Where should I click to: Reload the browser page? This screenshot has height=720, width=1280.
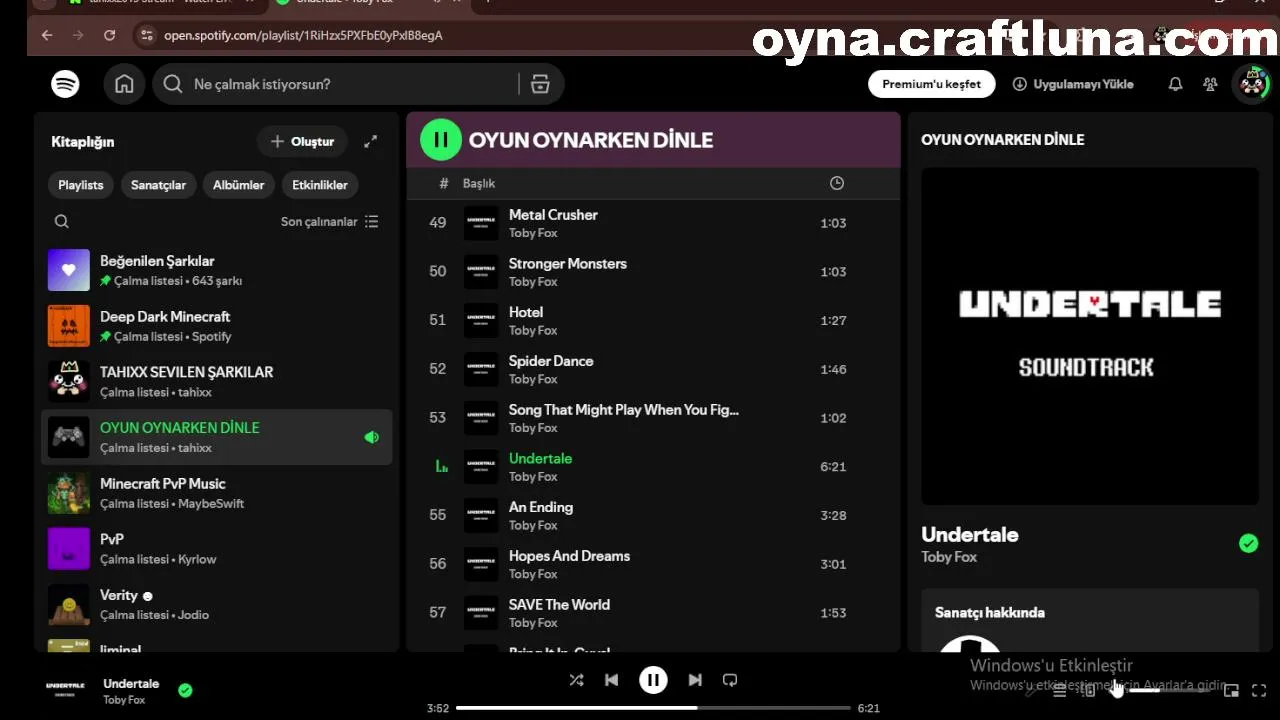pos(109,35)
